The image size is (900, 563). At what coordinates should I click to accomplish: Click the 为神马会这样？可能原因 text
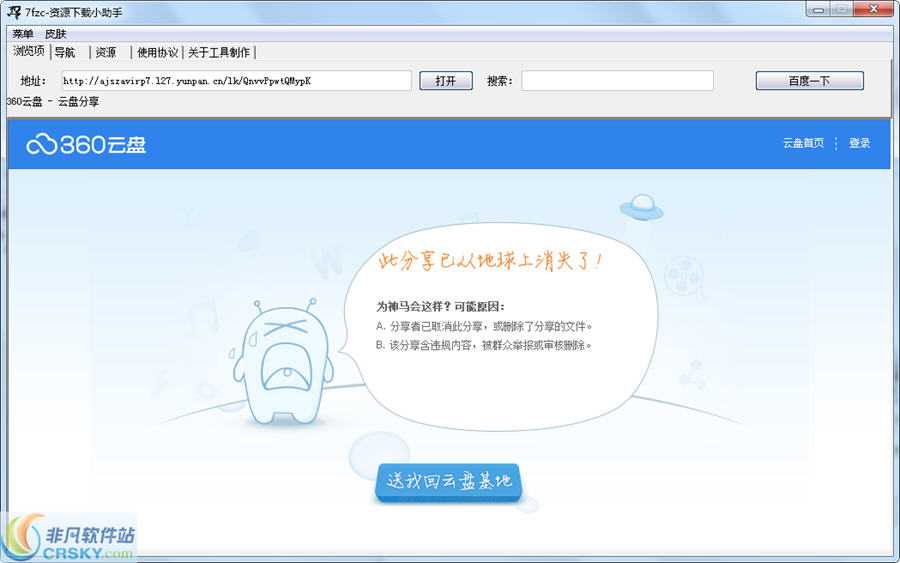440,306
